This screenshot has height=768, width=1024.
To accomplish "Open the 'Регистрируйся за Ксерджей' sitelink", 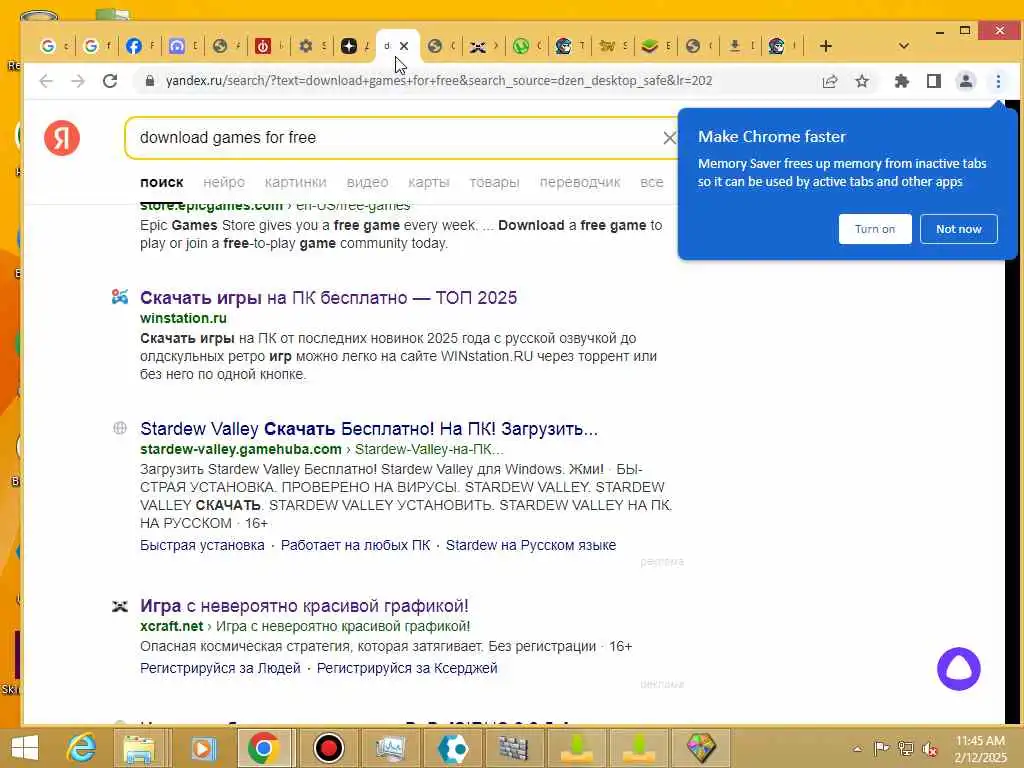I will (x=407, y=668).
